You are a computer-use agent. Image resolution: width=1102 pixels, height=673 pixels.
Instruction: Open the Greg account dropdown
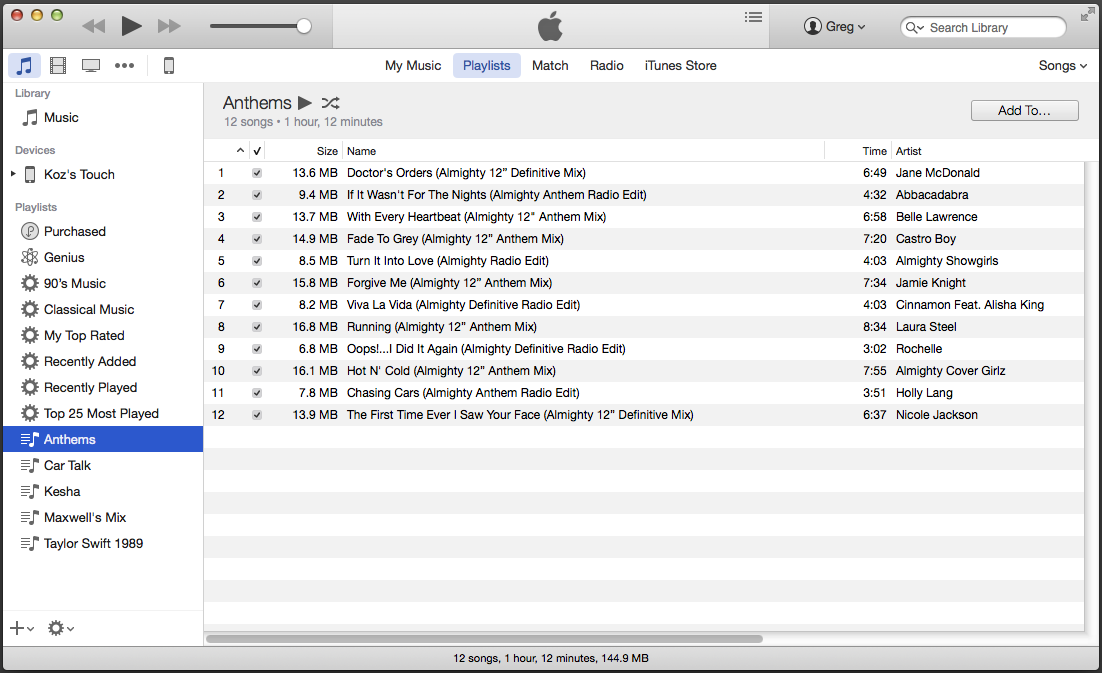834,26
